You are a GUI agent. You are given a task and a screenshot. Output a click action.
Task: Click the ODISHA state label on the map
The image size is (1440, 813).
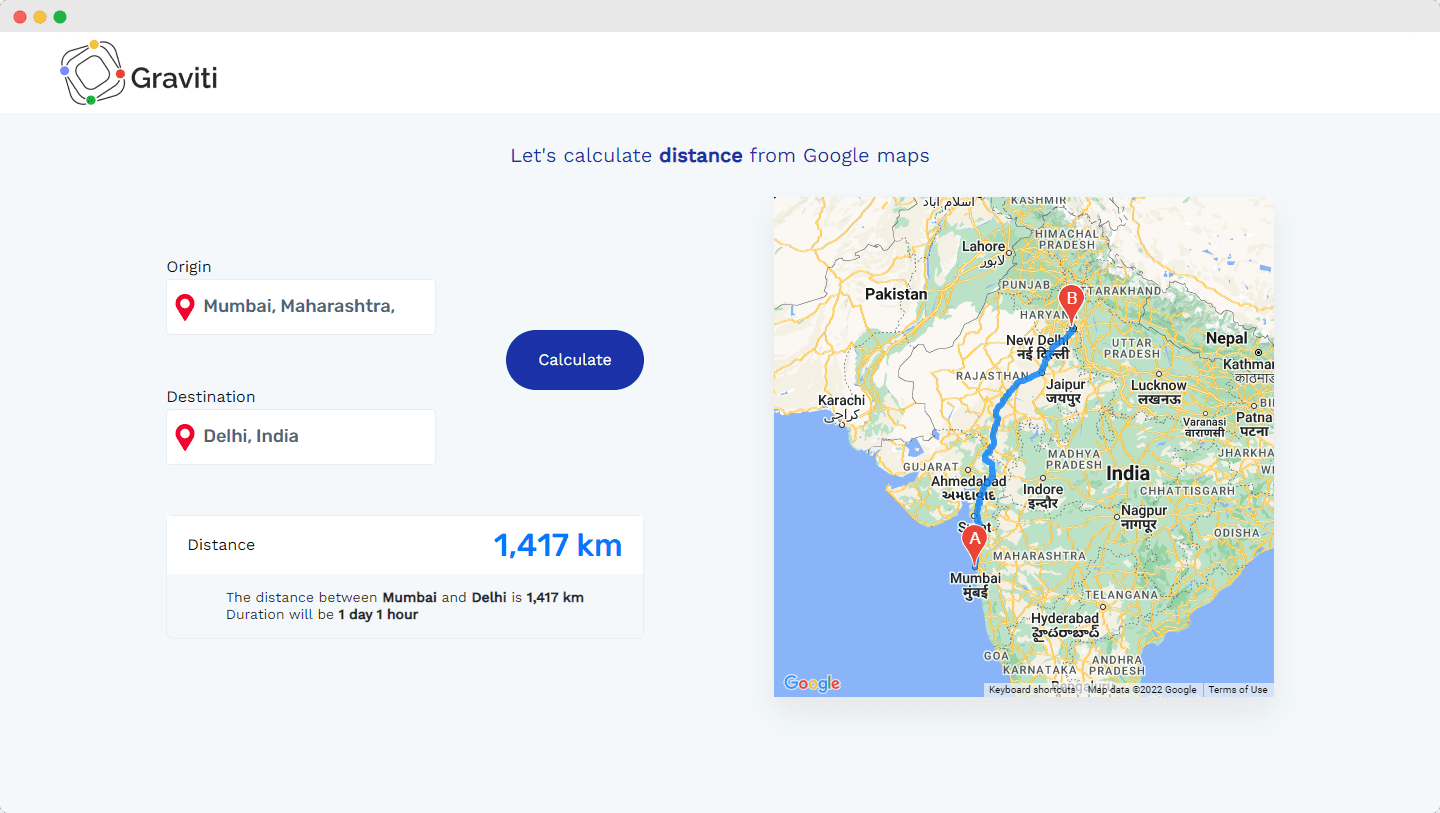click(x=1238, y=533)
